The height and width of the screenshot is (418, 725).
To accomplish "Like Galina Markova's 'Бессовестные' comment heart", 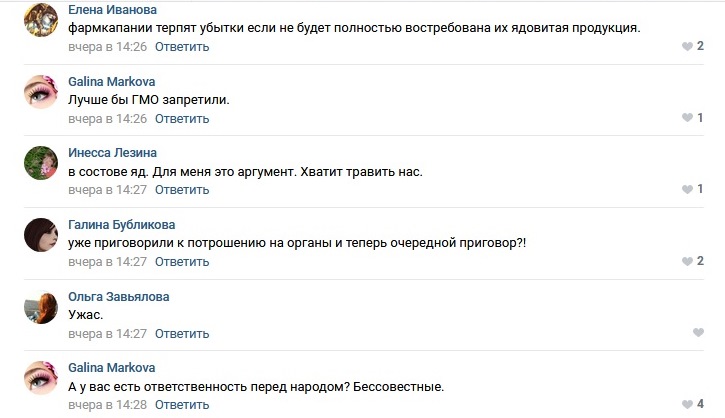I will [687, 405].
